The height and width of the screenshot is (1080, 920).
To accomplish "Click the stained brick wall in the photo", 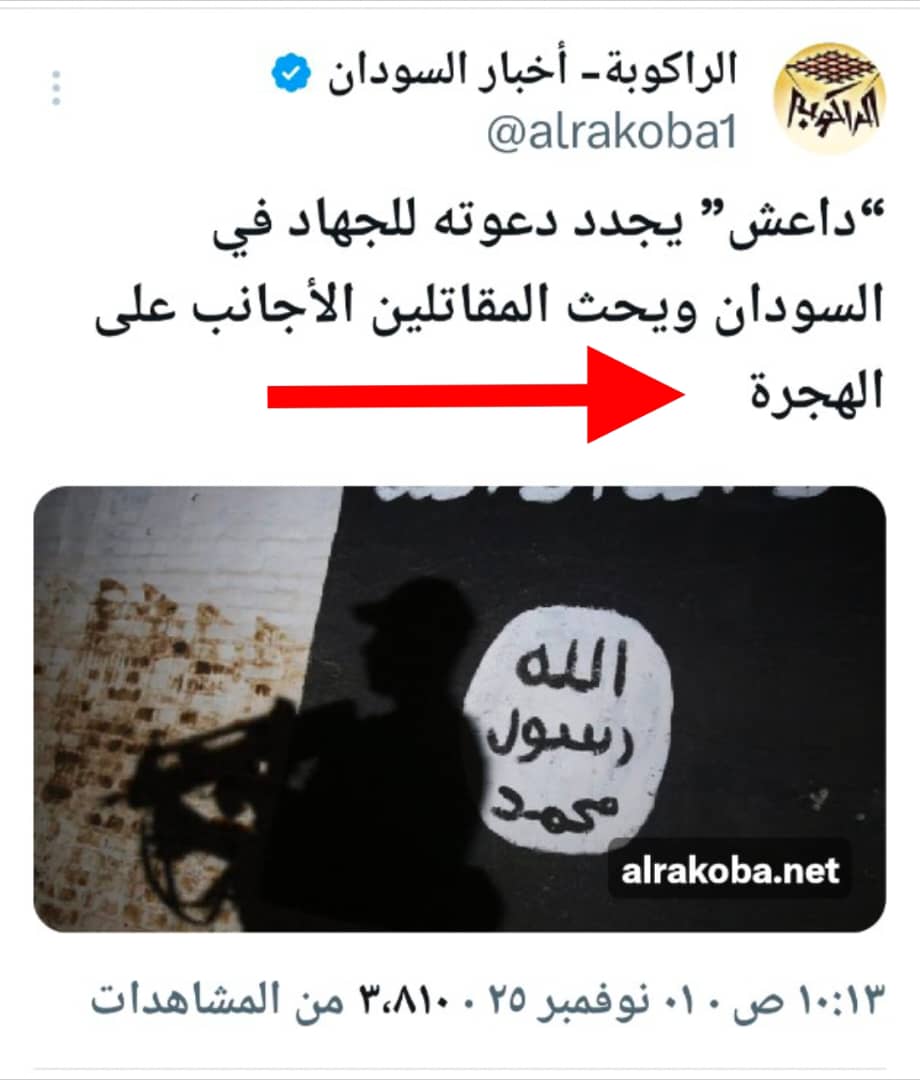I will point(158,689).
